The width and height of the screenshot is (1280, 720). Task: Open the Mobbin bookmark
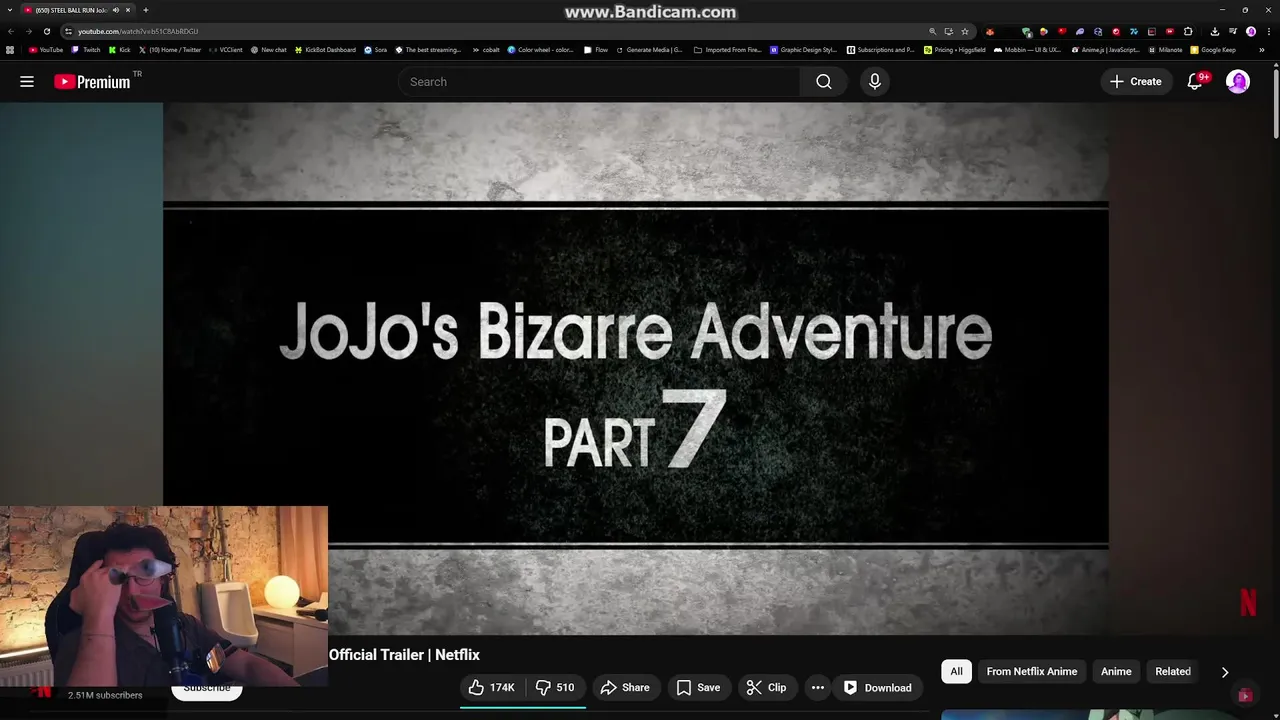point(1027,49)
